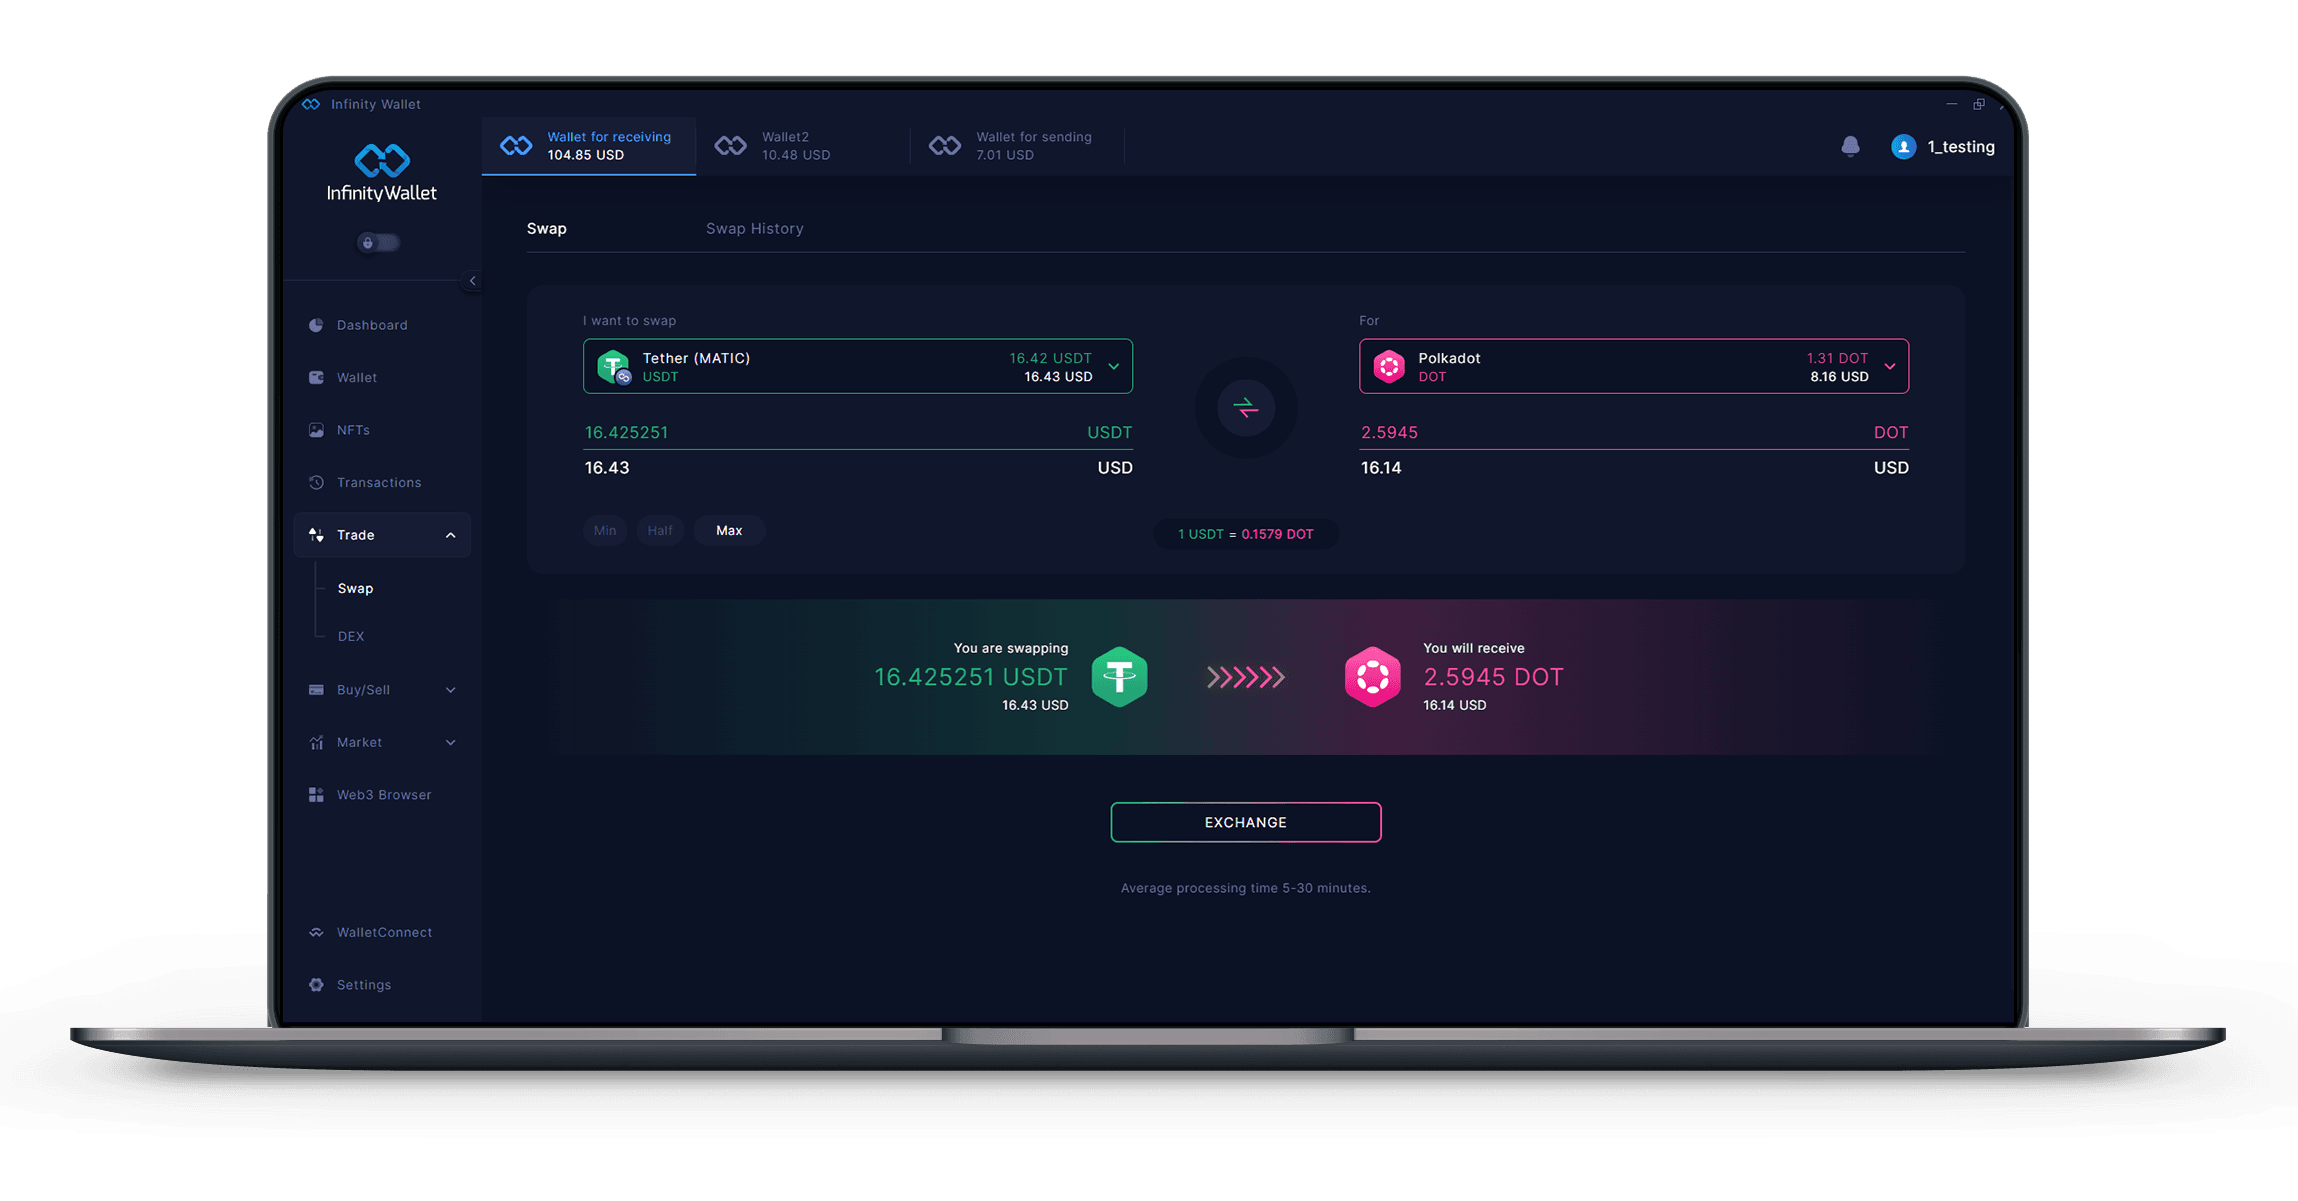Click the Transactions history icon
Screen dimensions: 2298x1201
316,482
